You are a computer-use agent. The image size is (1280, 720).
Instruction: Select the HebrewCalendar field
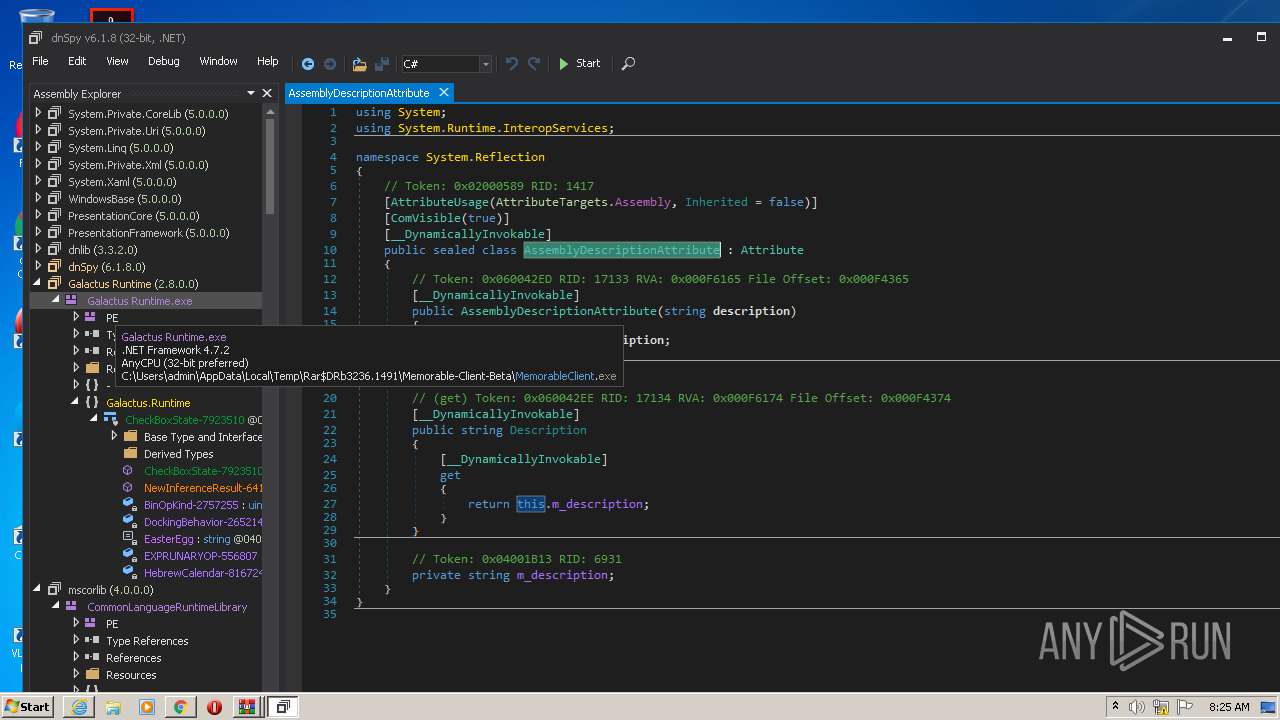pyautogui.click(x=203, y=573)
